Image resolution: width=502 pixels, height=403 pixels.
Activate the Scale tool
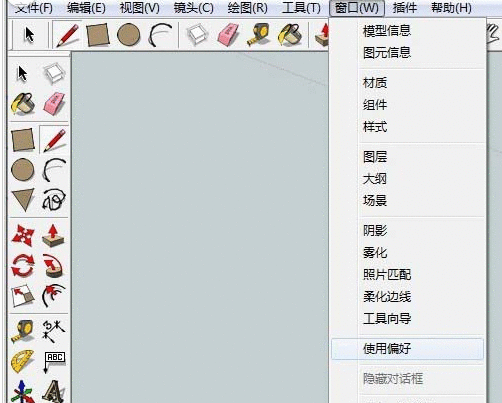[x=23, y=296]
